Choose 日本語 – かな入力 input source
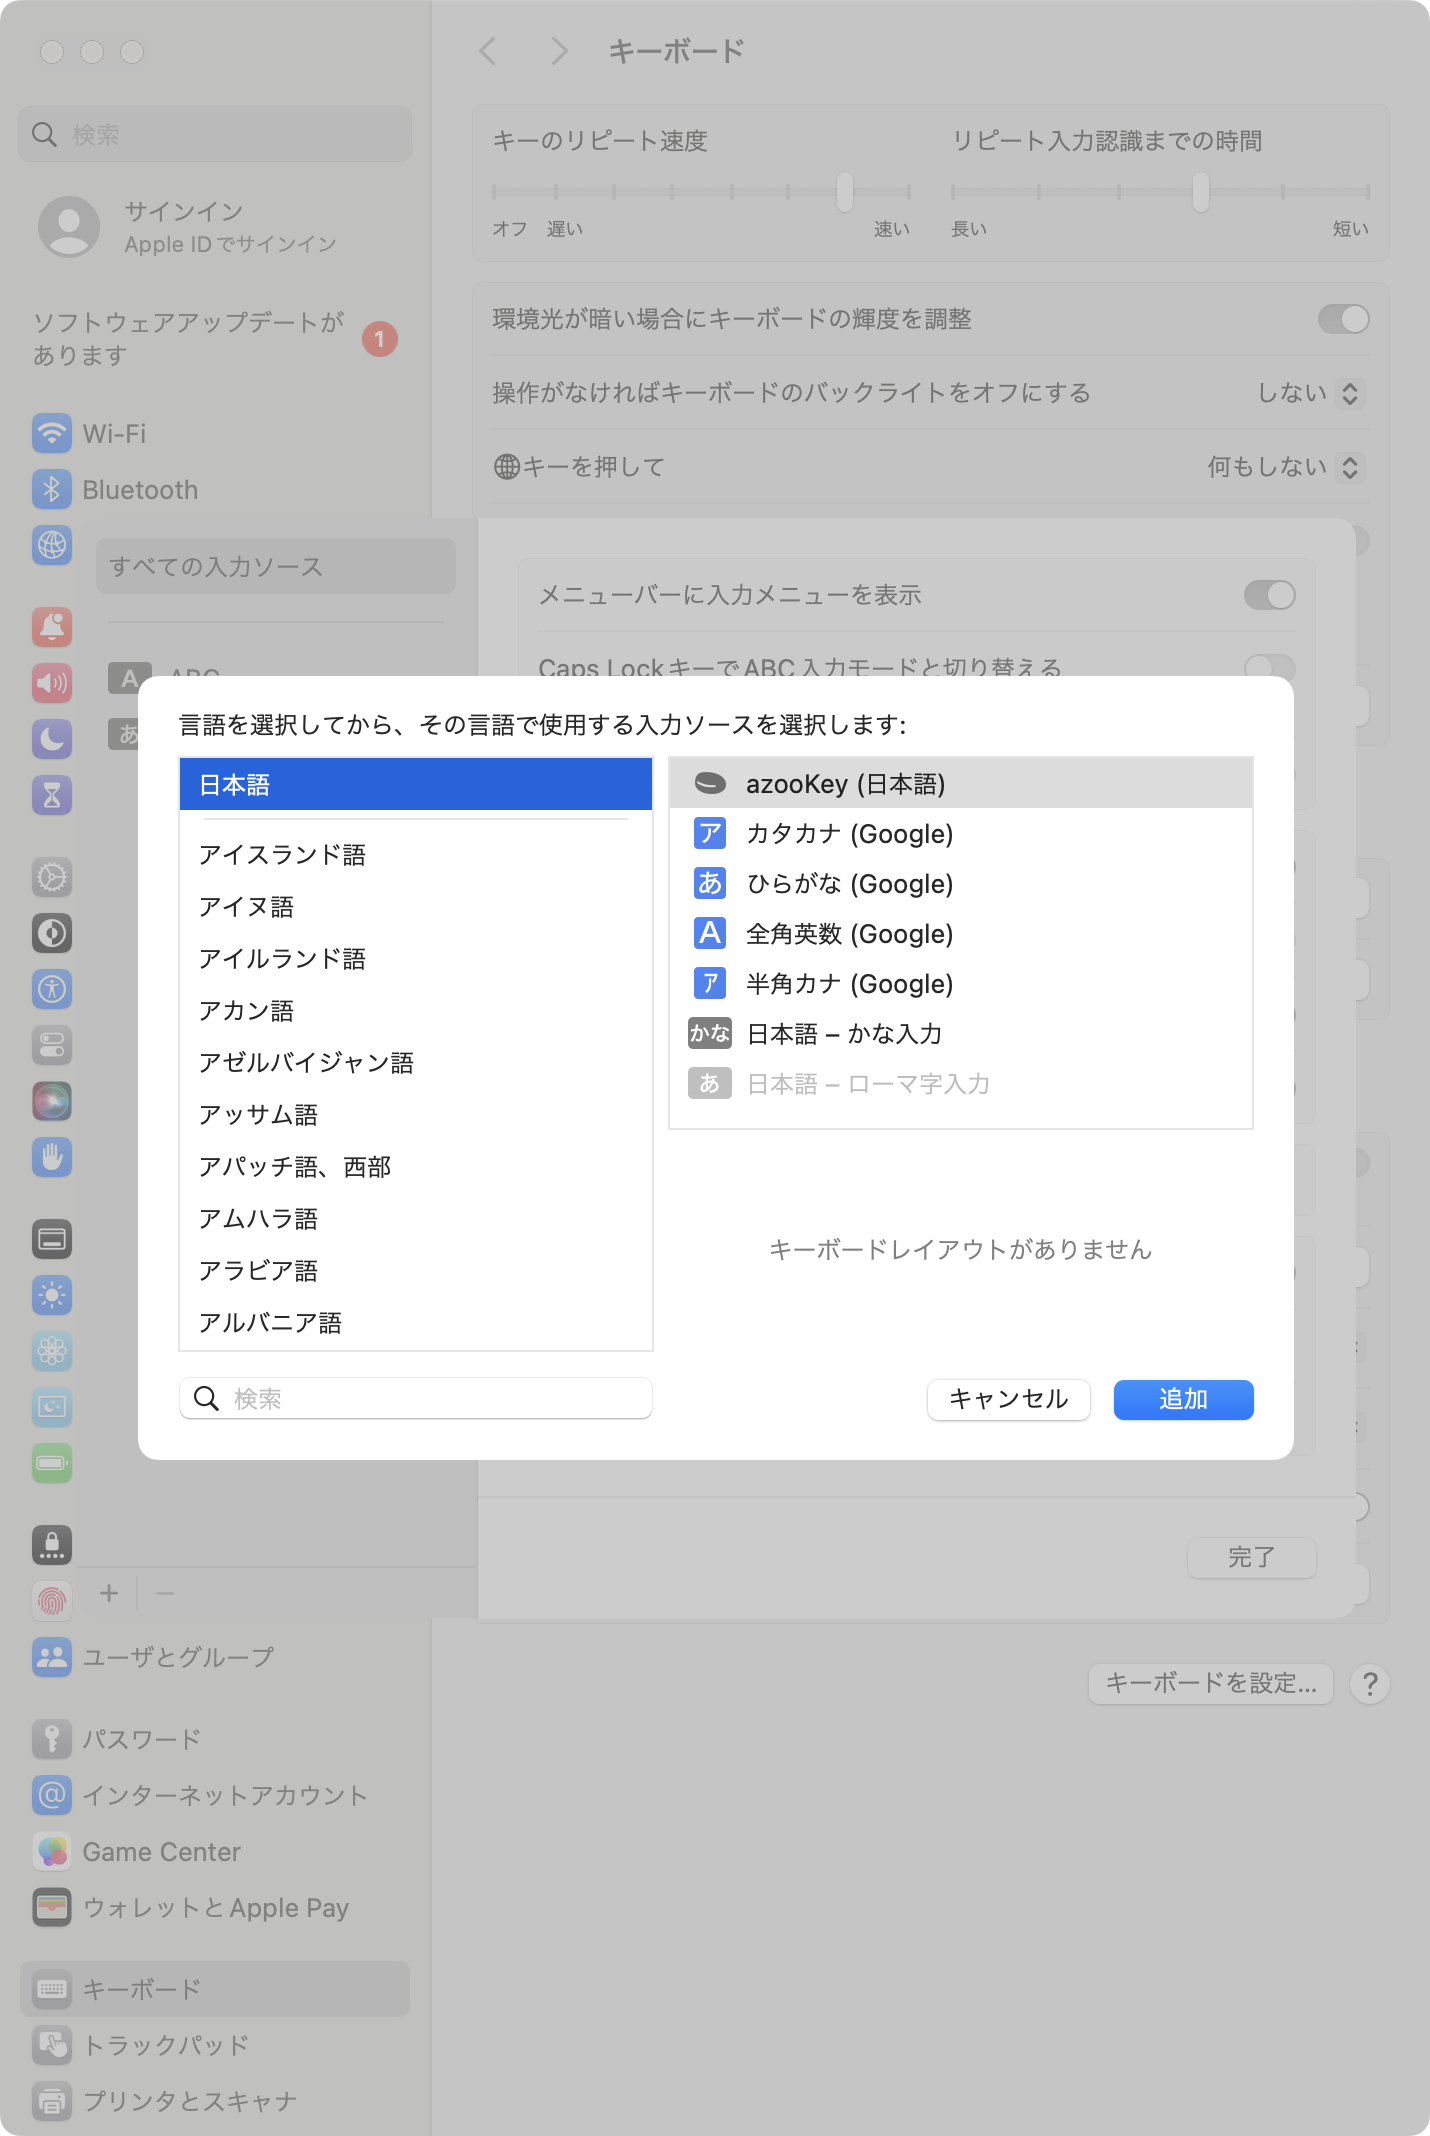This screenshot has height=2136, width=1430. [x=960, y=1034]
